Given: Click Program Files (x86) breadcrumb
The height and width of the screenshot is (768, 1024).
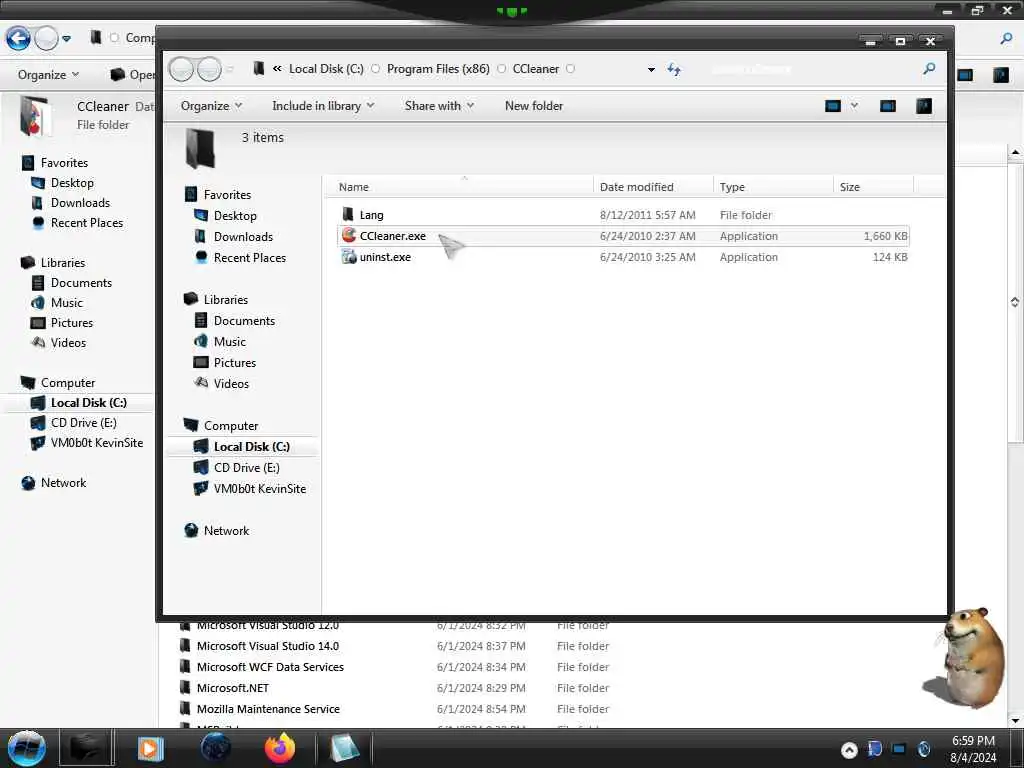Looking at the screenshot, I should coord(438,69).
